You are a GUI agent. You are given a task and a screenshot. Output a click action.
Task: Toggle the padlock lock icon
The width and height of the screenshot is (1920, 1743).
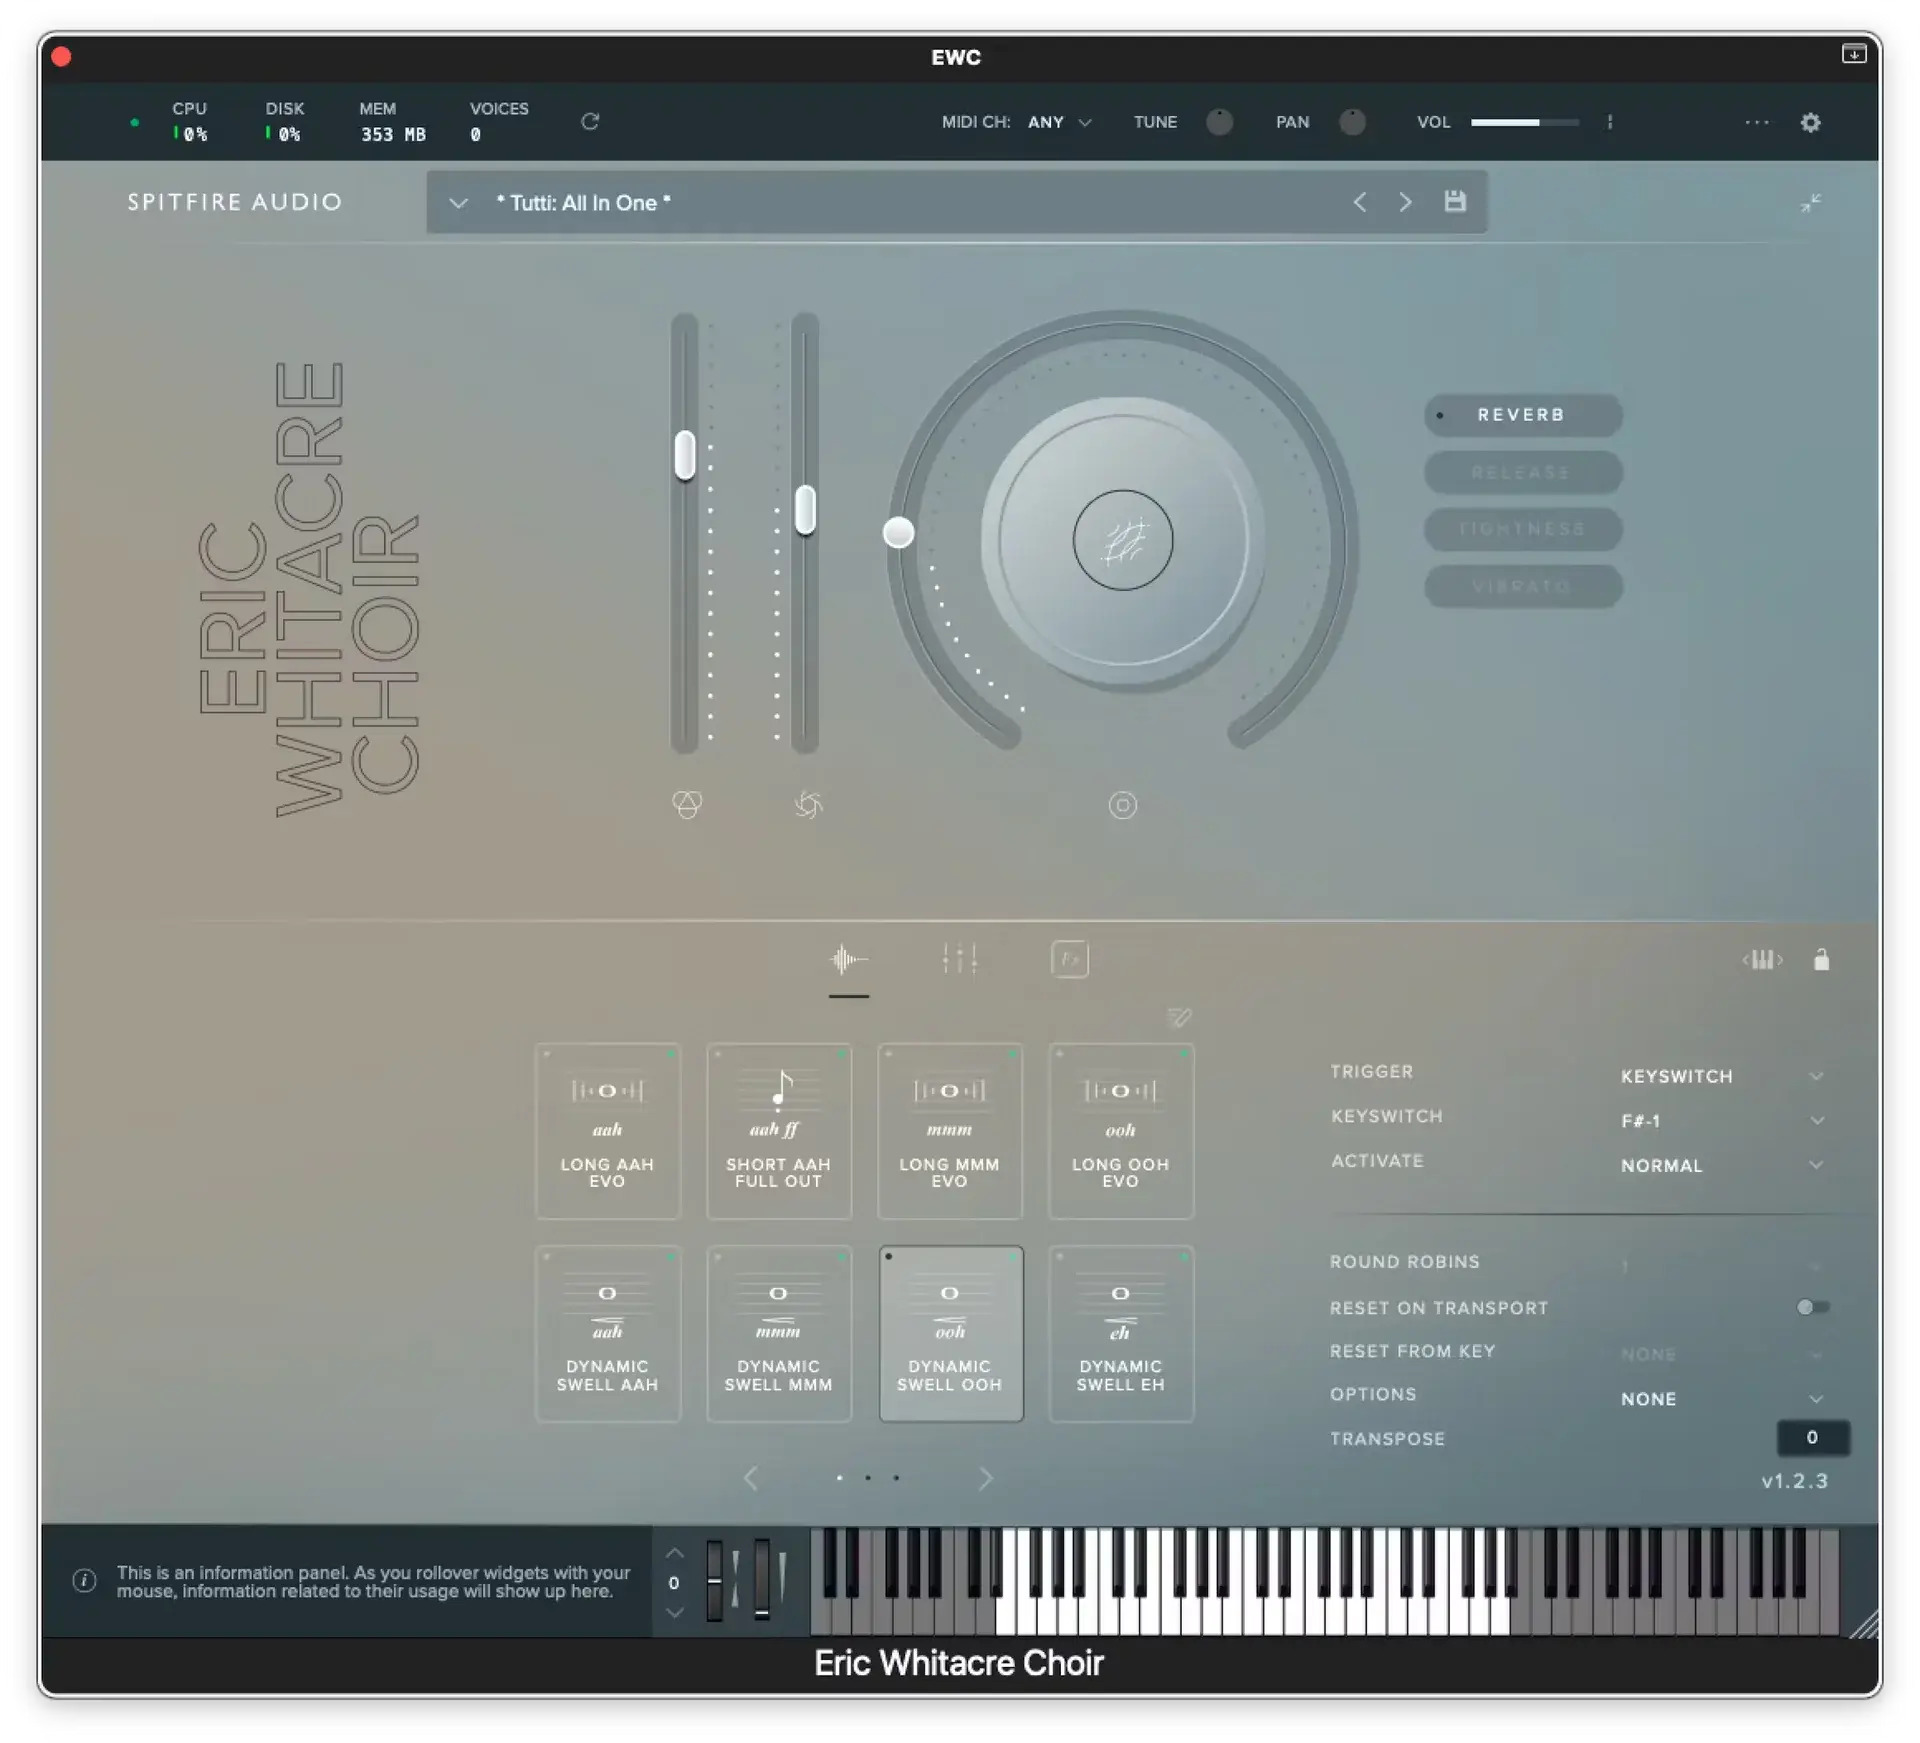[1822, 959]
